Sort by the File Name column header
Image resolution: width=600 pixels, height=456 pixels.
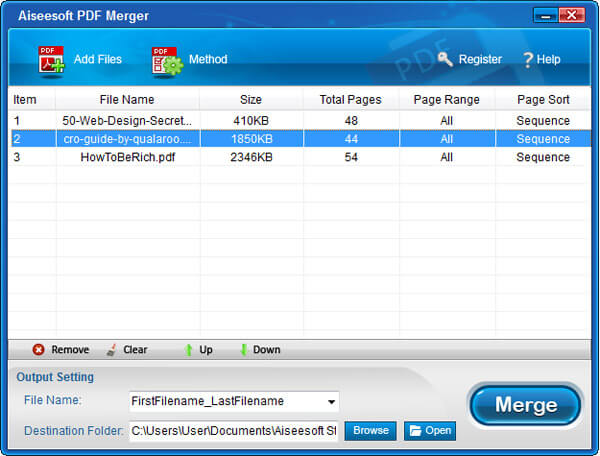coord(127,99)
